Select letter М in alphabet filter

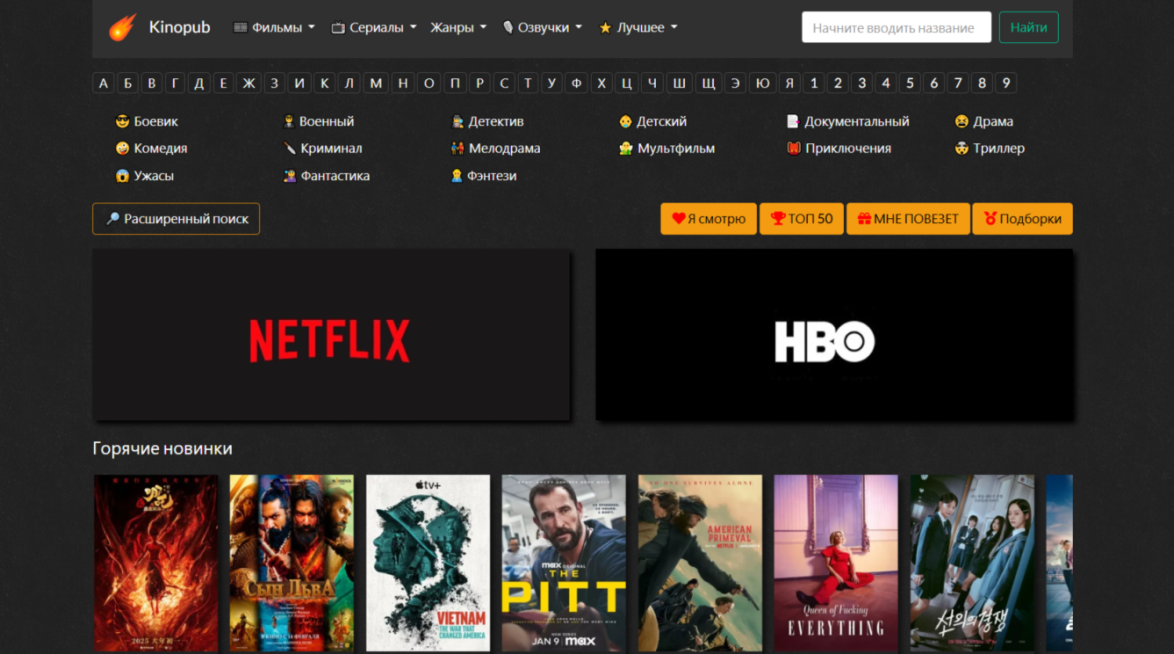point(376,83)
